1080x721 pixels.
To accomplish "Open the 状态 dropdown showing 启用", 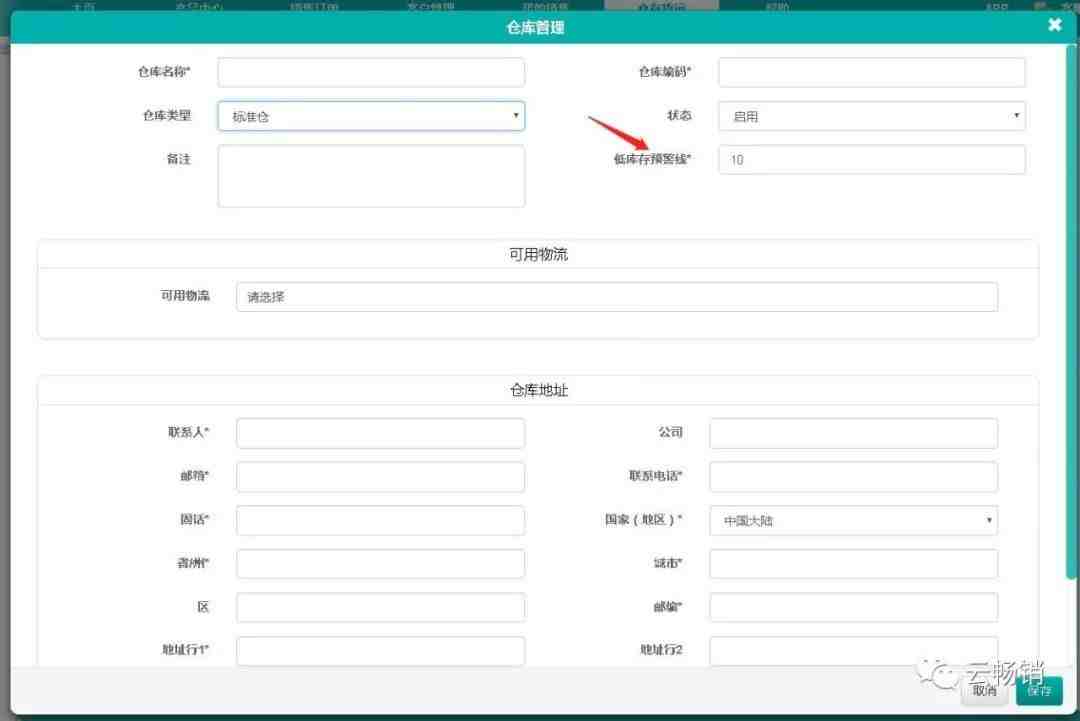I will 871,116.
